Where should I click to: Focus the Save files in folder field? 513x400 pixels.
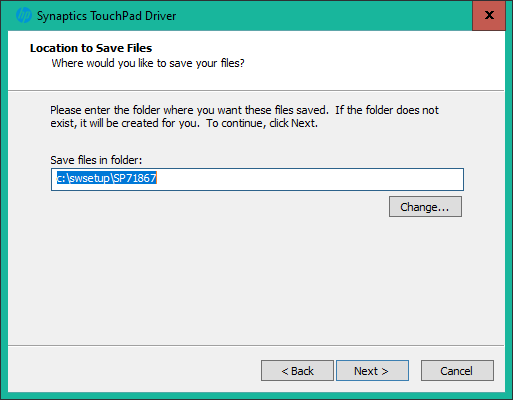coord(257,179)
